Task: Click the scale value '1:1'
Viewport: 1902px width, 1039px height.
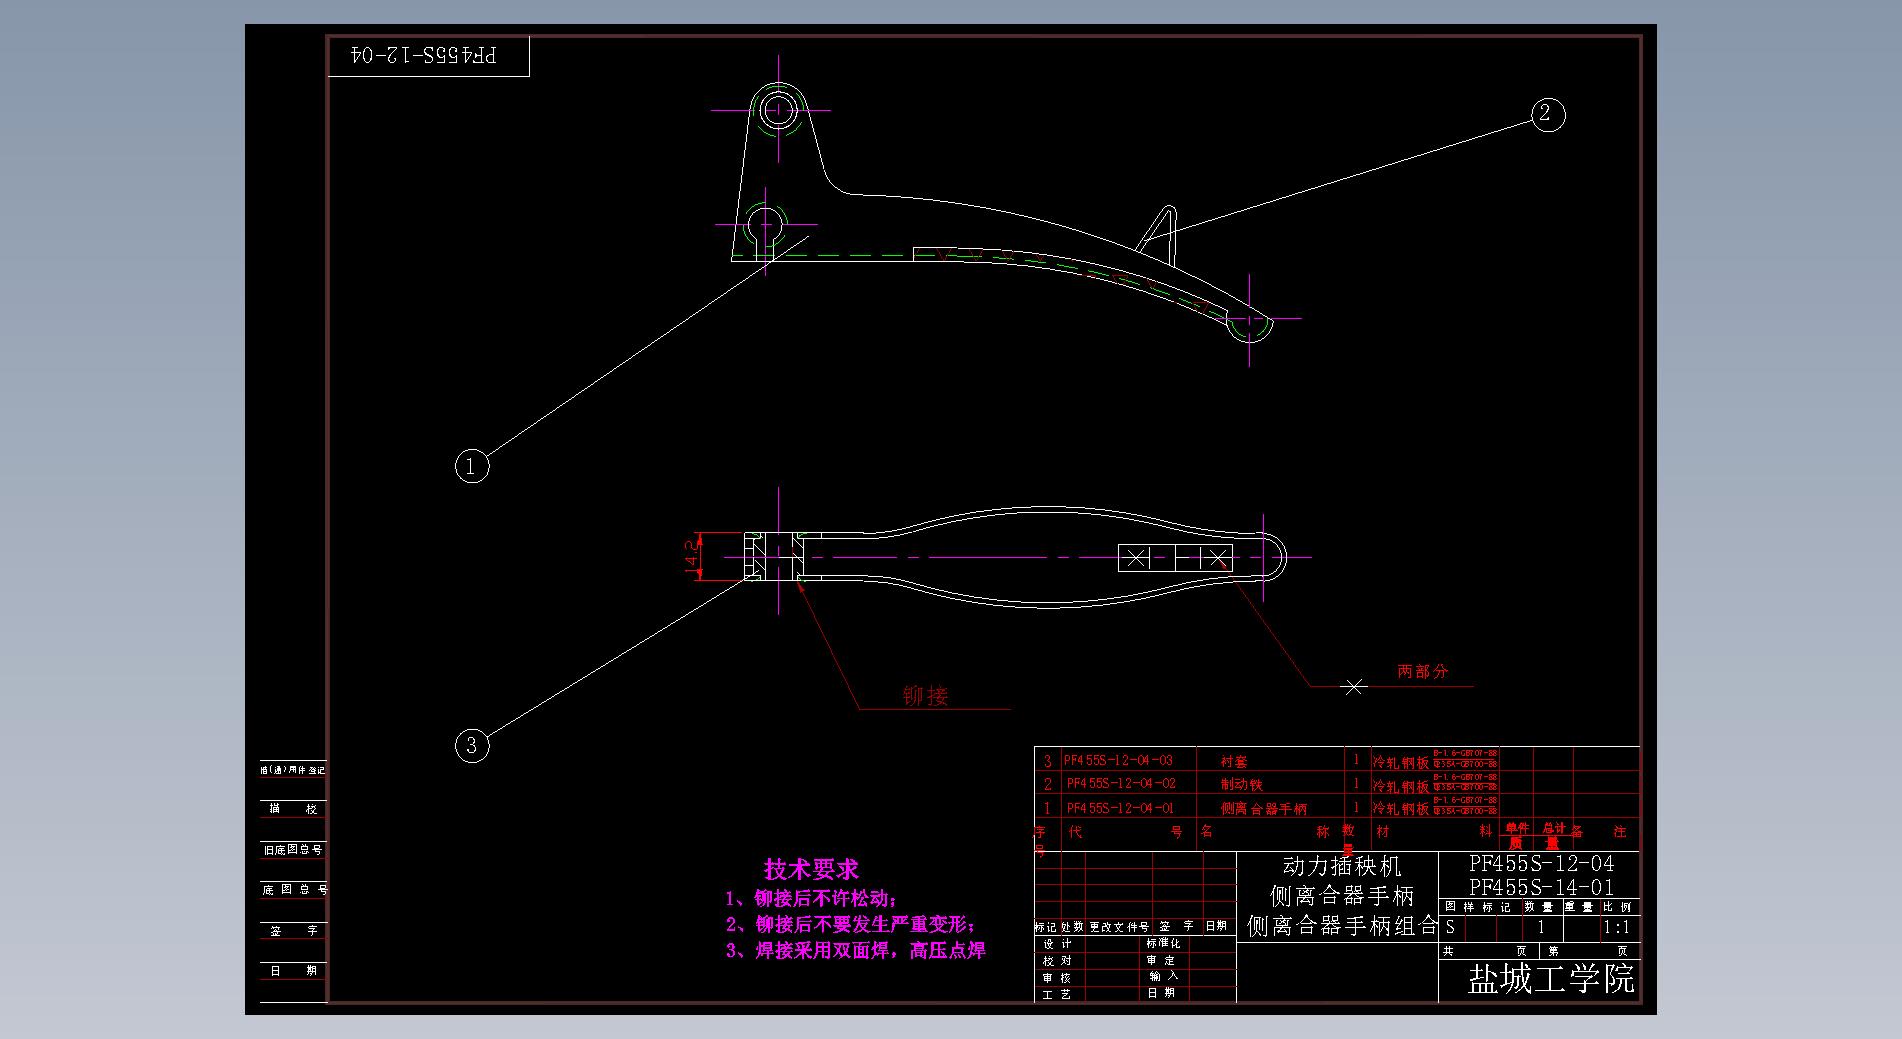Action: tap(1616, 927)
